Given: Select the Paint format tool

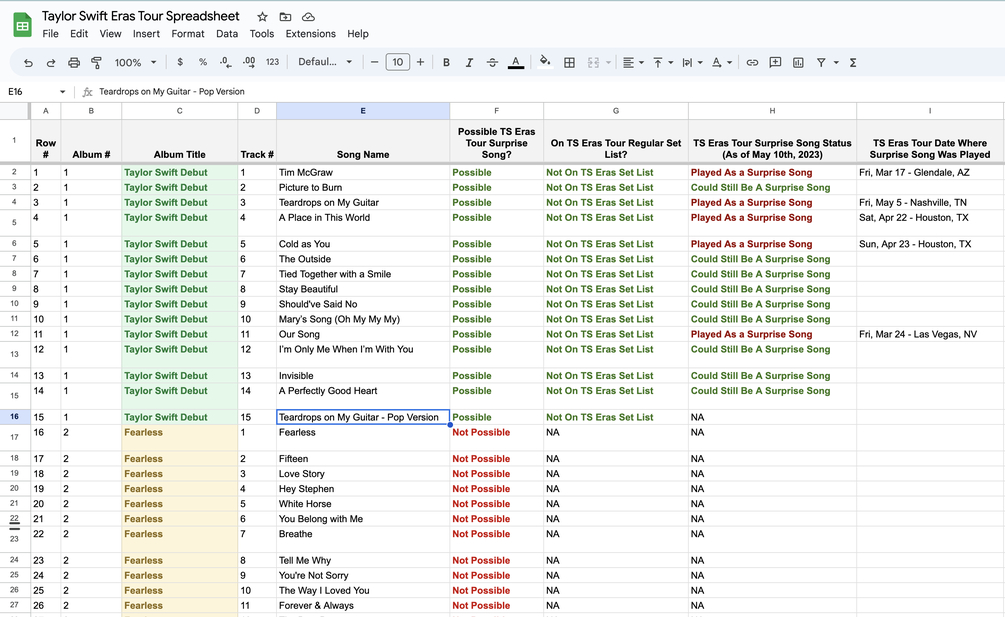Looking at the screenshot, I should tap(96, 62).
